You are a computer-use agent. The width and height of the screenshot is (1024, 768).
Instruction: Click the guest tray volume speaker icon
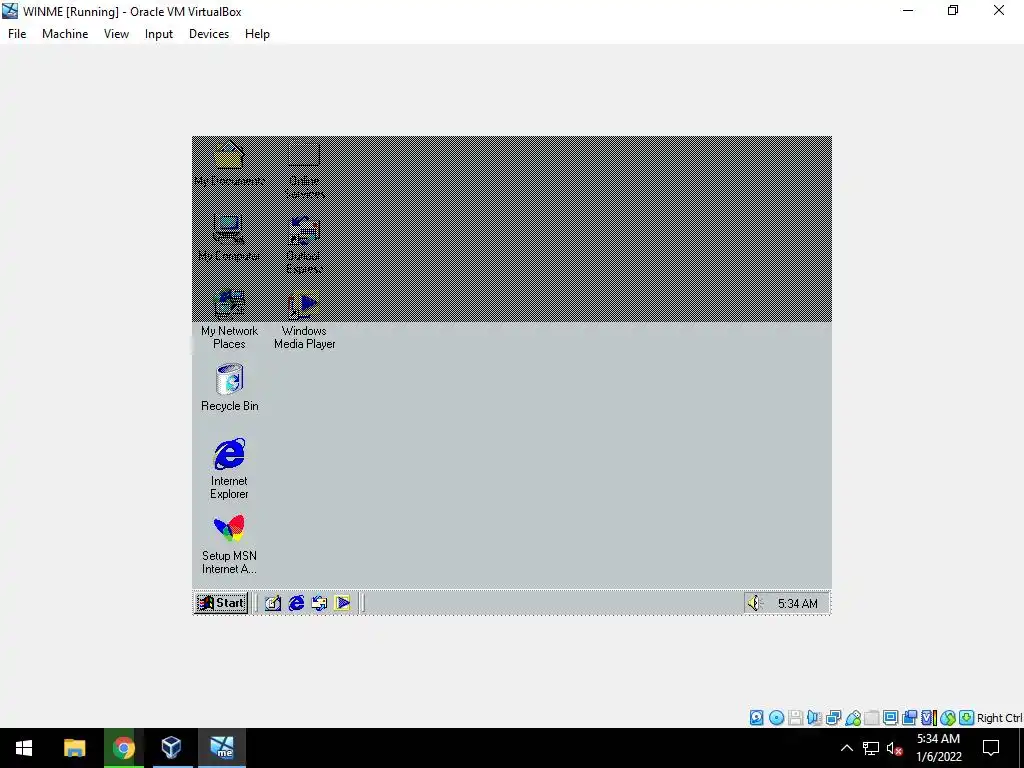click(755, 603)
